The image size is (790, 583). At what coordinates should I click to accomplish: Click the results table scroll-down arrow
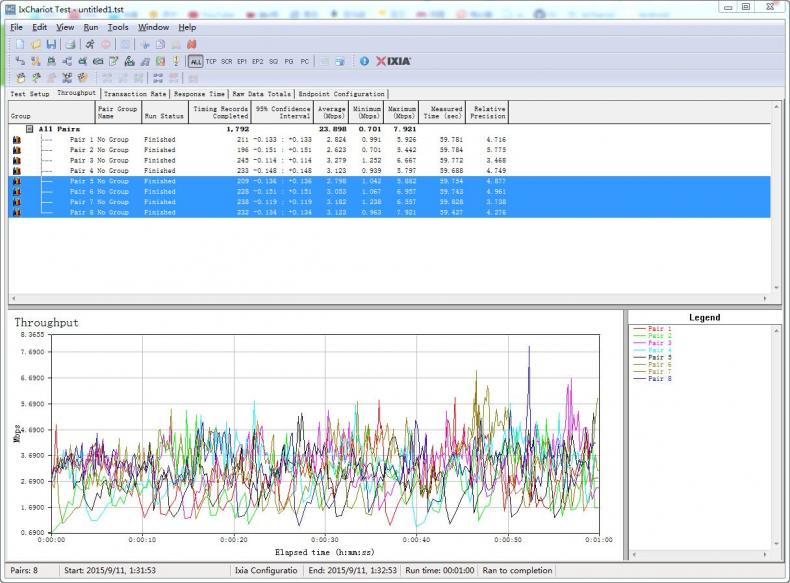[776, 288]
